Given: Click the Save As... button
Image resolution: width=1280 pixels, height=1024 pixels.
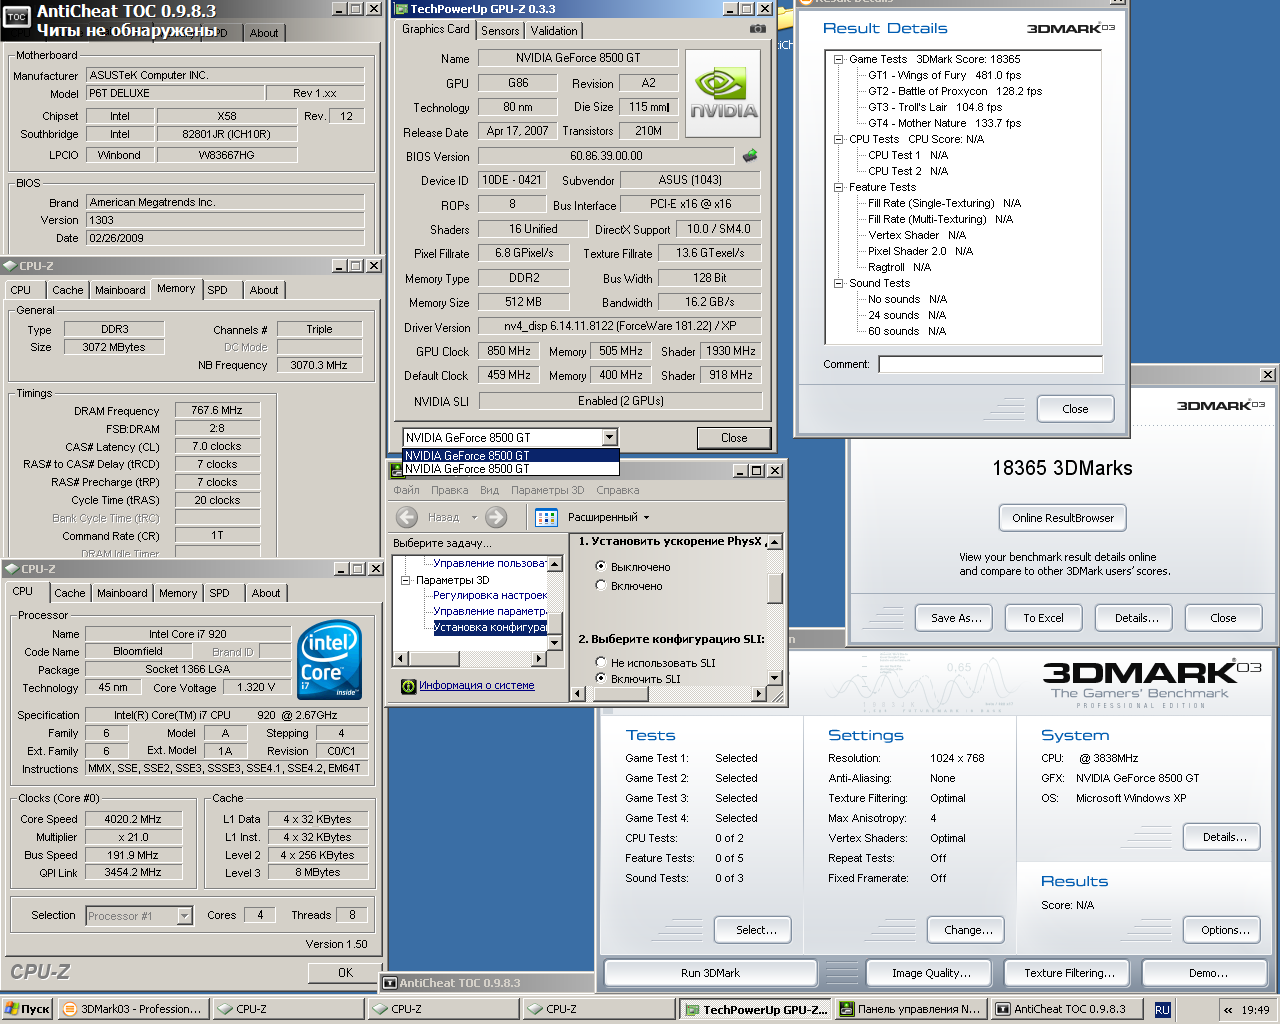Looking at the screenshot, I should click(x=956, y=618).
